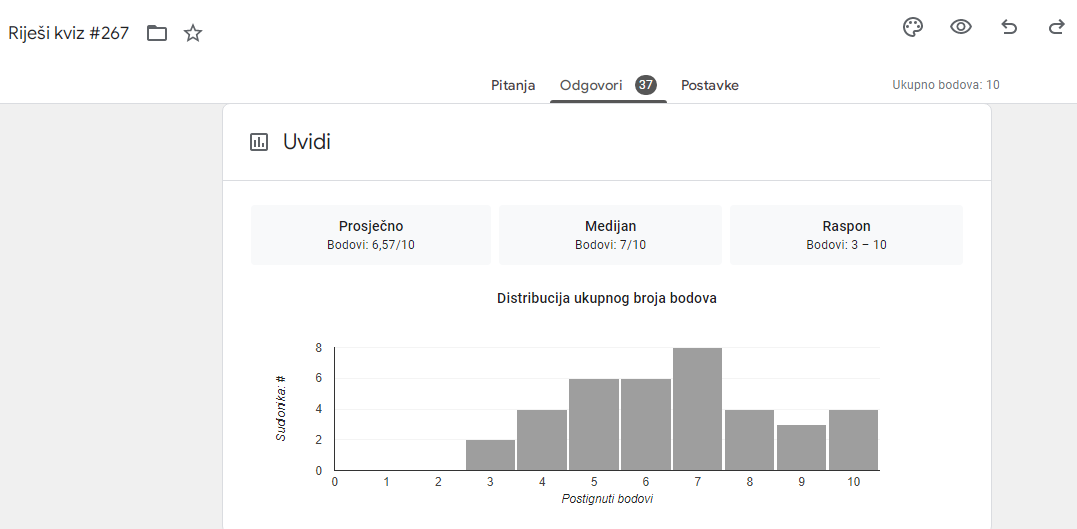Go to the Postavke tab
This screenshot has height=529, width=1077.
710,86
